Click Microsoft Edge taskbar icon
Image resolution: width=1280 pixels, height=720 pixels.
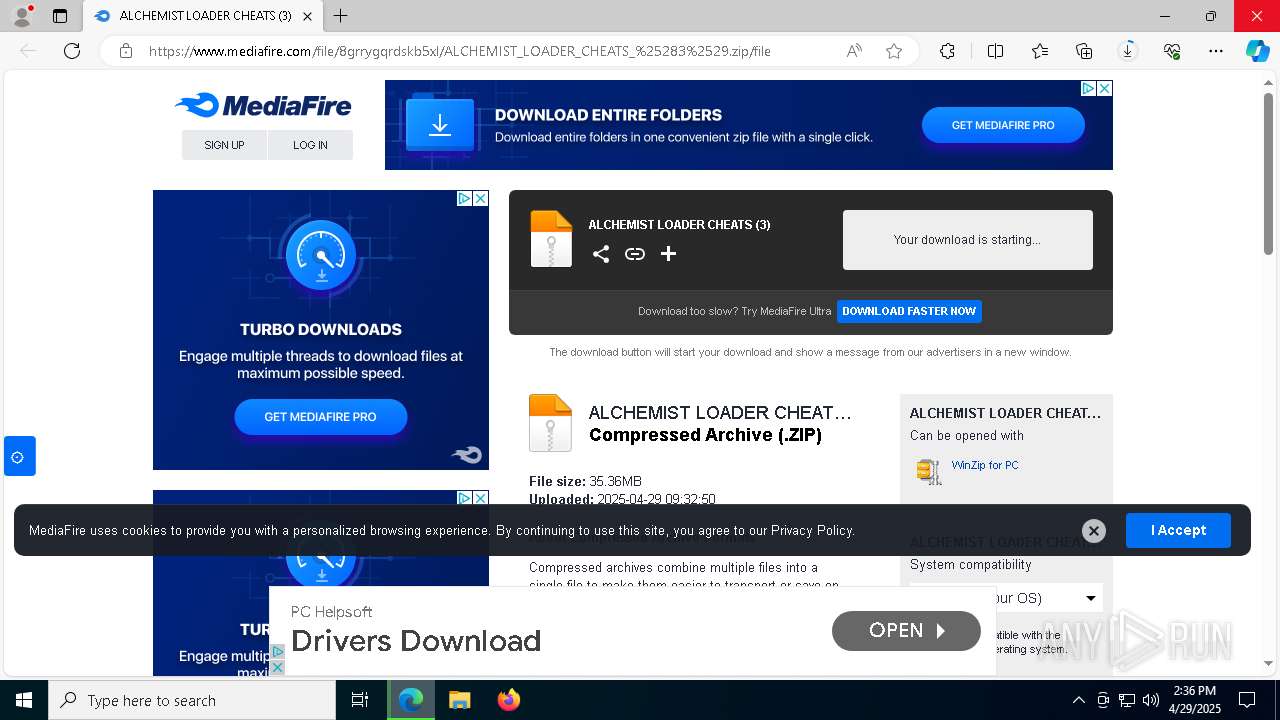[x=411, y=700]
